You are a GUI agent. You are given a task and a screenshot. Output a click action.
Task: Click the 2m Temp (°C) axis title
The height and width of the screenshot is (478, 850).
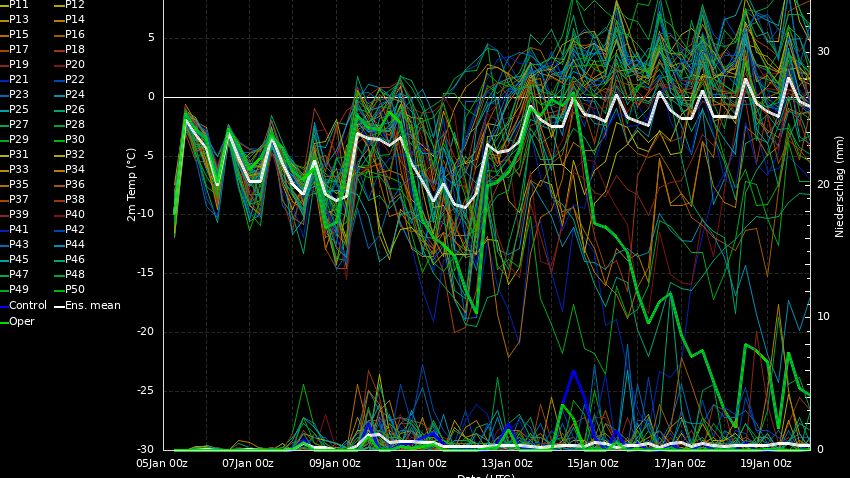(x=131, y=184)
